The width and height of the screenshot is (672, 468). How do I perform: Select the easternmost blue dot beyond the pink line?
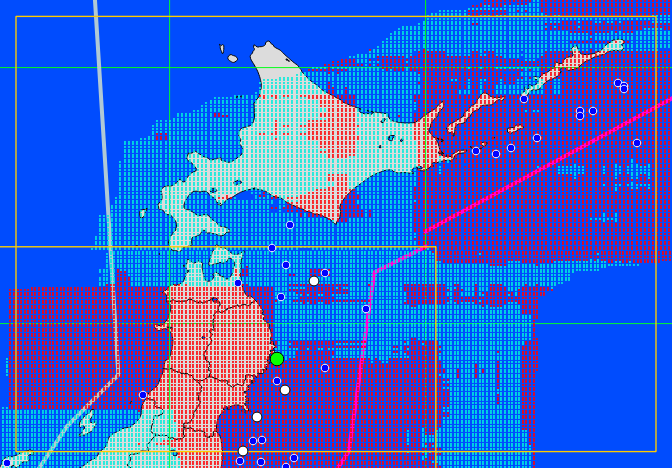(x=637, y=143)
